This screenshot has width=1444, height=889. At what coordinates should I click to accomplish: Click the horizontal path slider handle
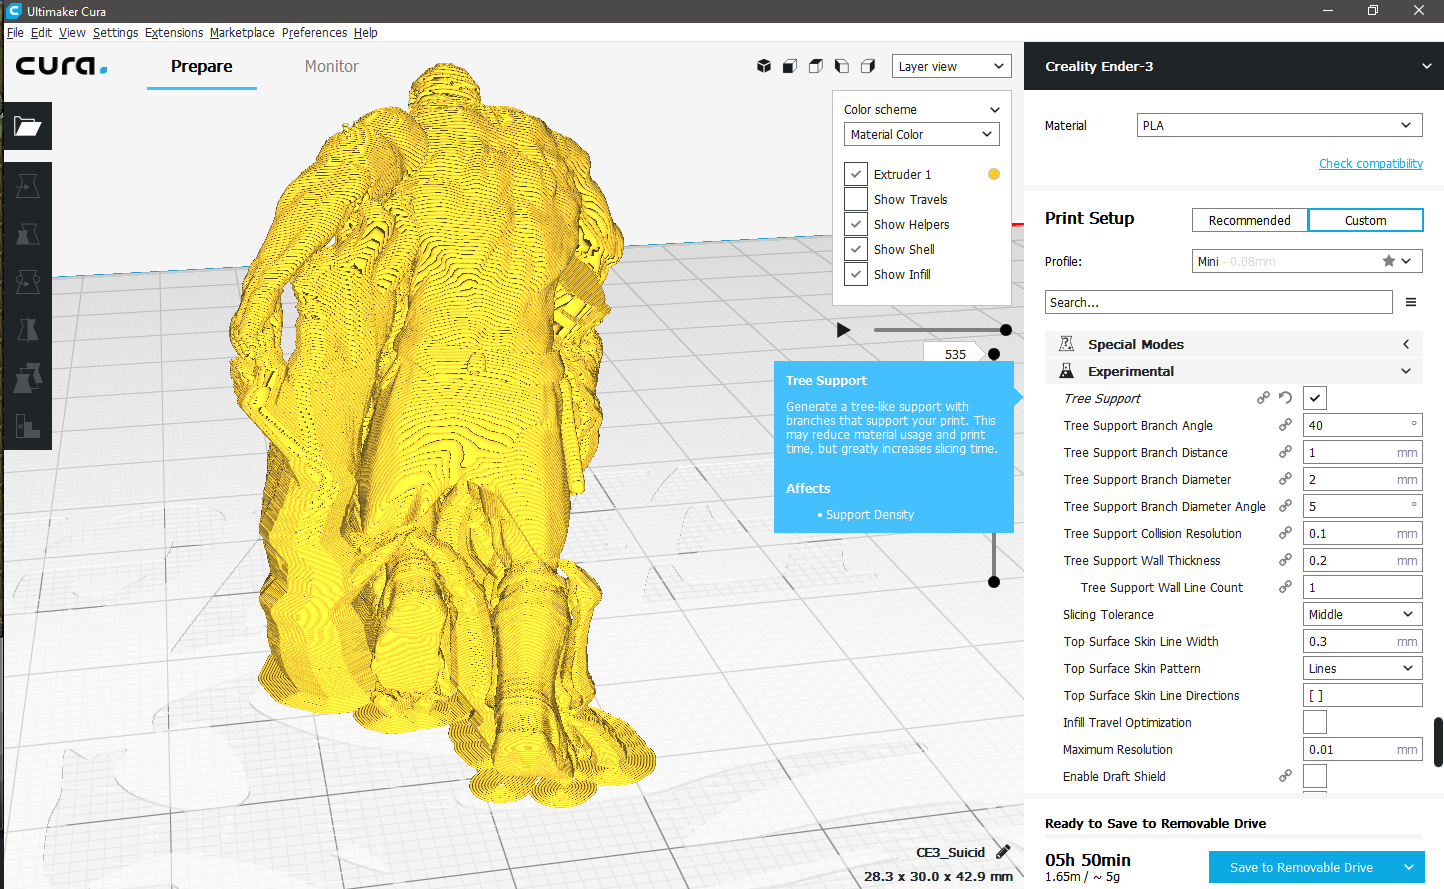1006,330
